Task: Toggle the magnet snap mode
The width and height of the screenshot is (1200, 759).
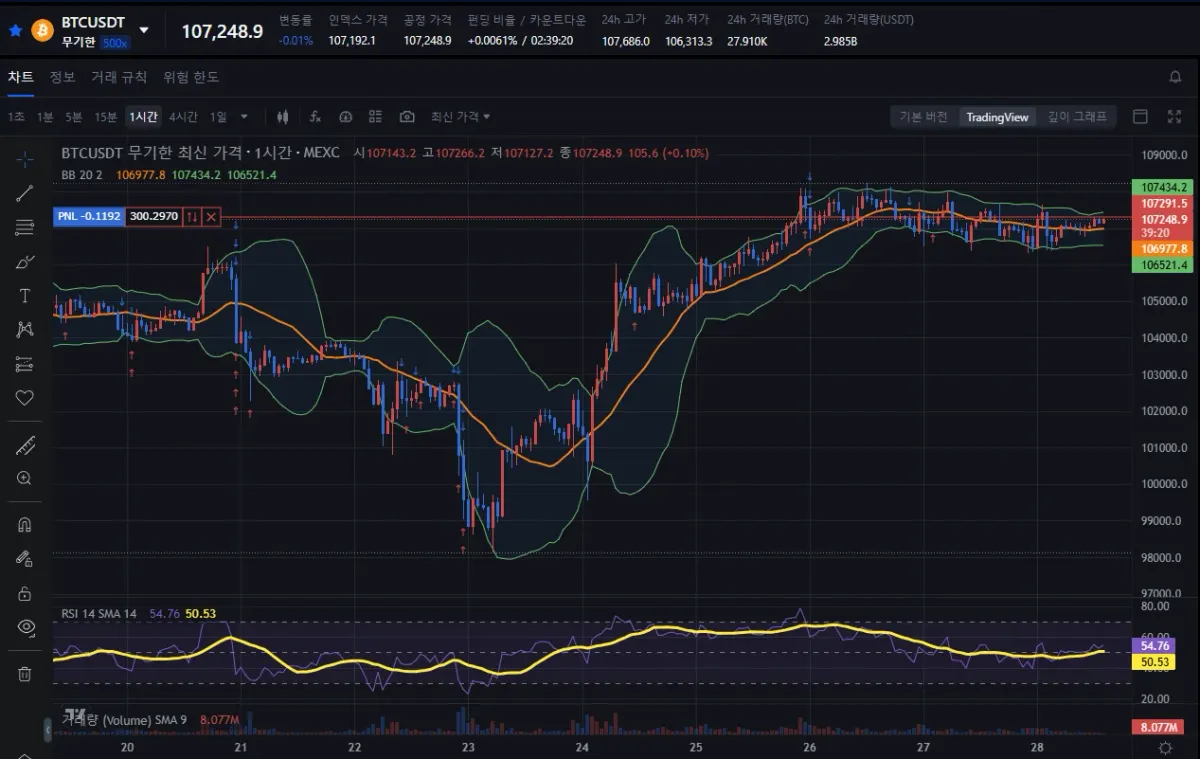Action: (x=25, y=524)
